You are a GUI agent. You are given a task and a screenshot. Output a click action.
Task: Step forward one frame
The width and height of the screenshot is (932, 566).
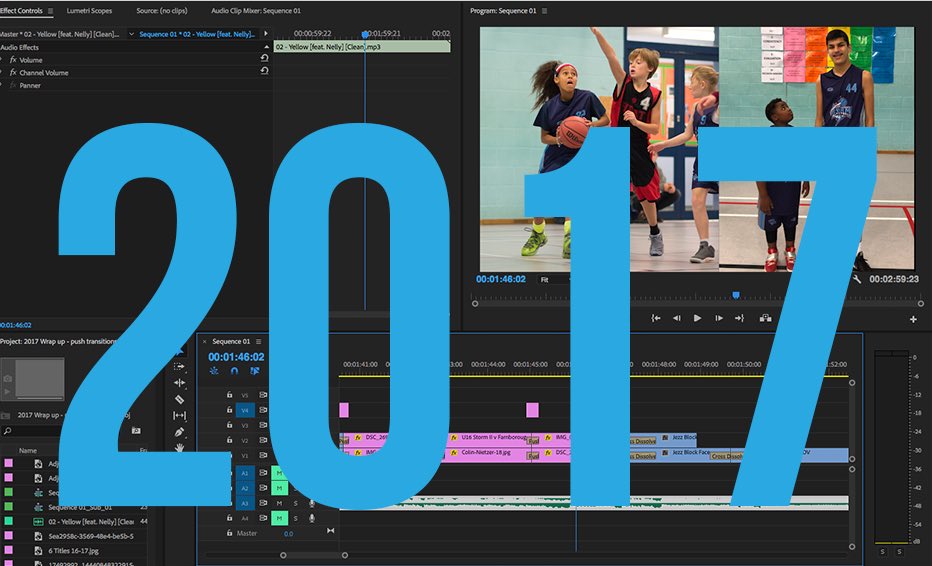coord(719,319)
